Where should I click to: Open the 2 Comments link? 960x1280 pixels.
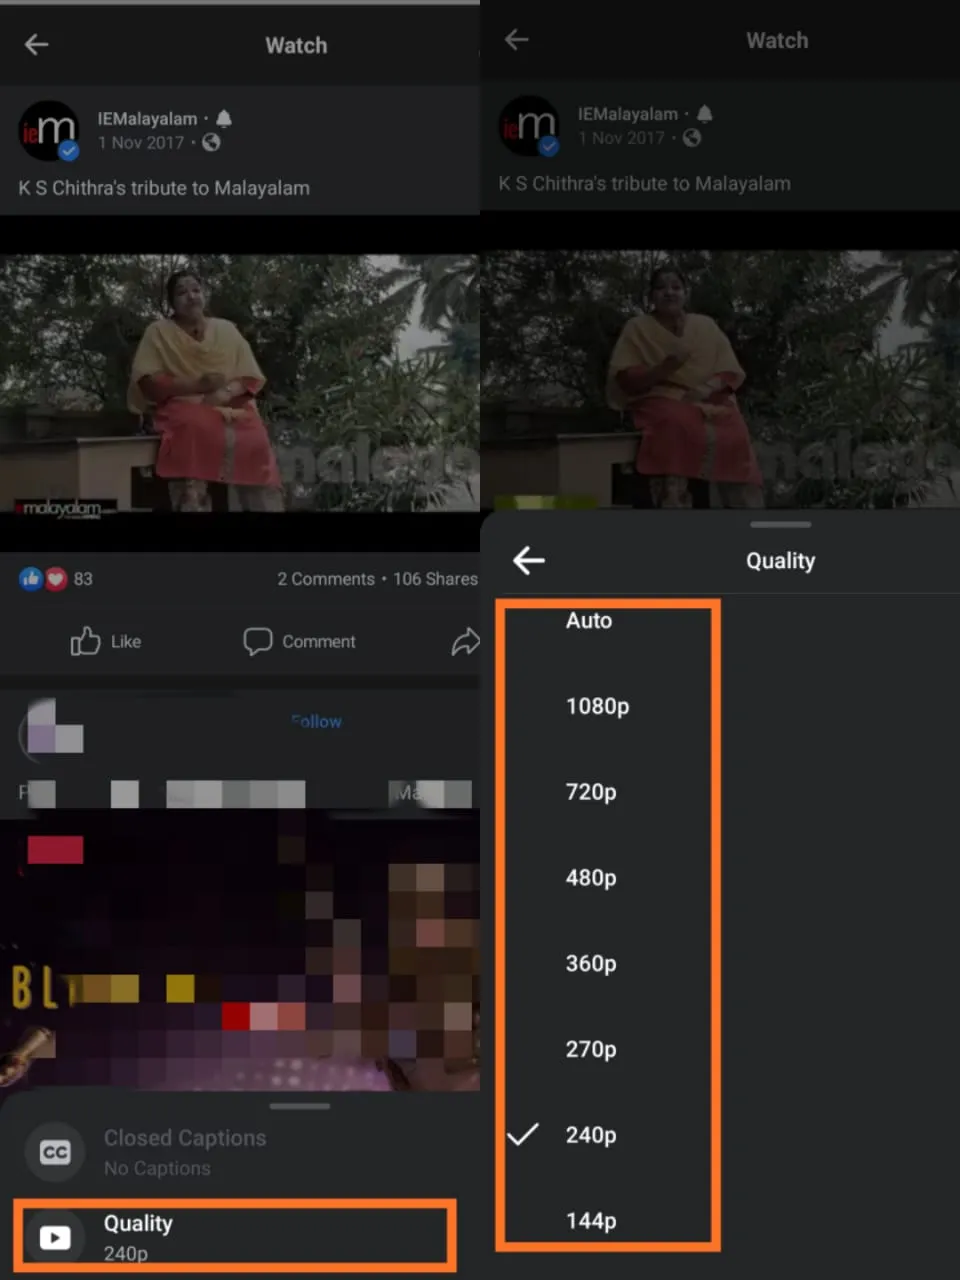coord(325,579)
